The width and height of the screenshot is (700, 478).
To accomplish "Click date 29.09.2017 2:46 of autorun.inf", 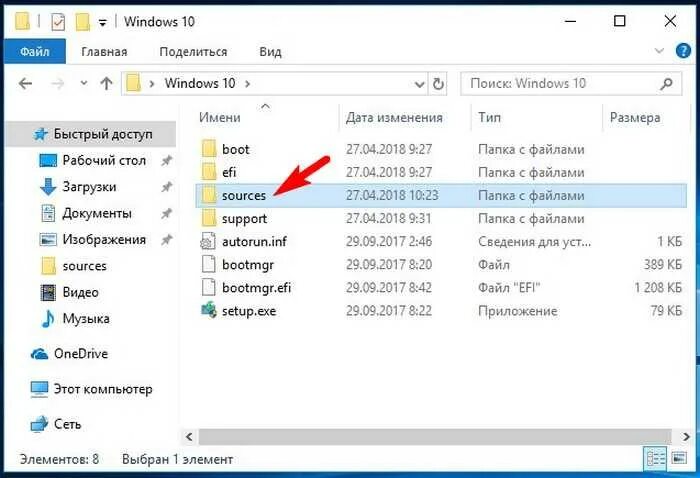I will coord(388,241).
